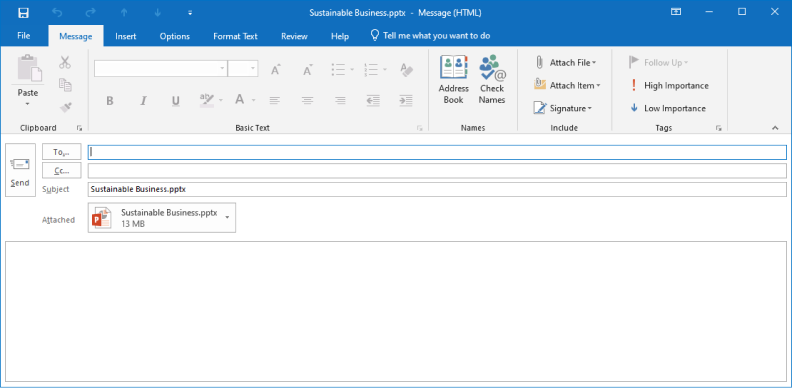The image size is (792, 388).
Task: Open the attachment dropdown arrow
Action: point(227,217)
